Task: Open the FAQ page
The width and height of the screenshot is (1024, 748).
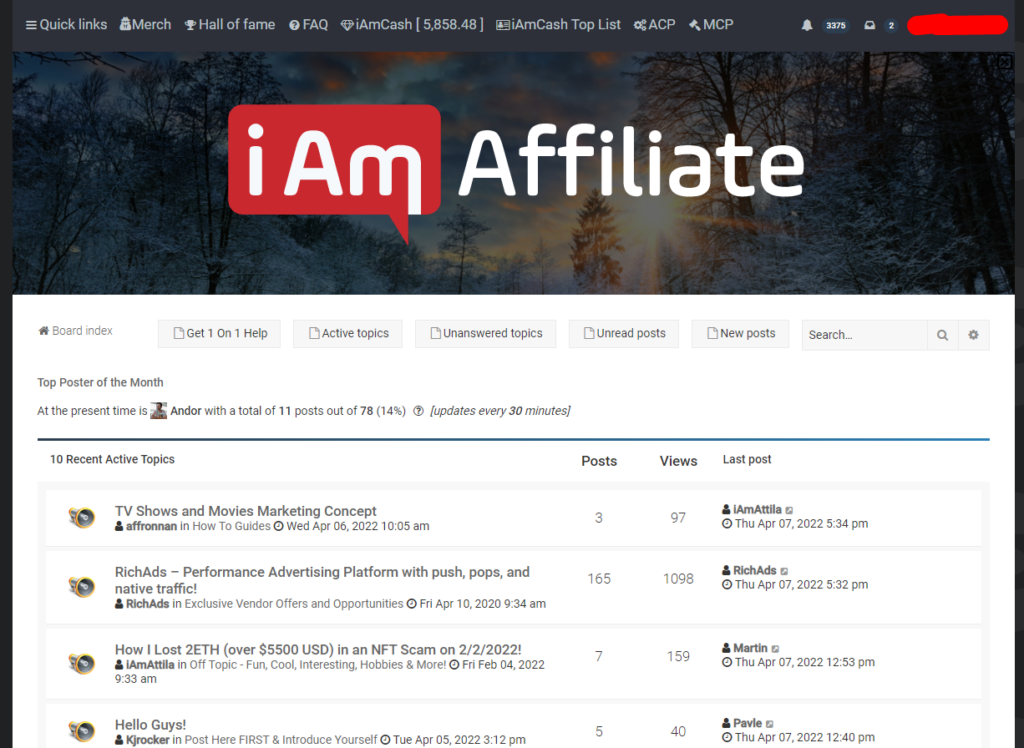Action: [308, 24]
